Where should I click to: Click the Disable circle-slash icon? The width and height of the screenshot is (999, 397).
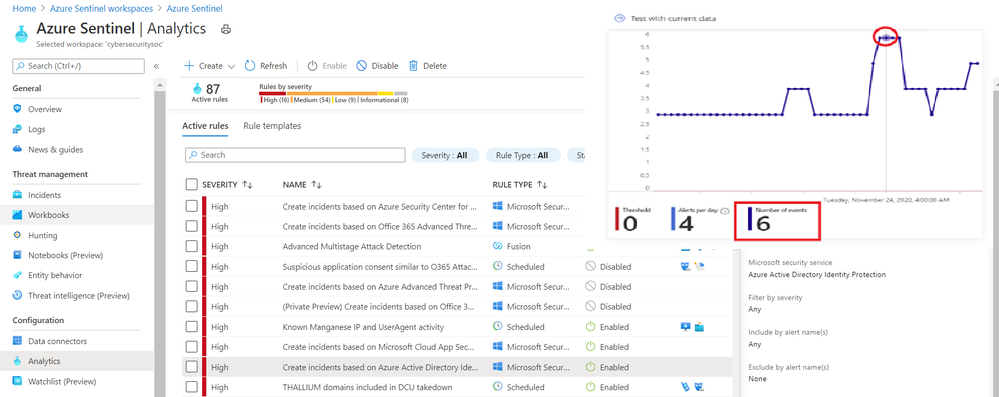361,66
